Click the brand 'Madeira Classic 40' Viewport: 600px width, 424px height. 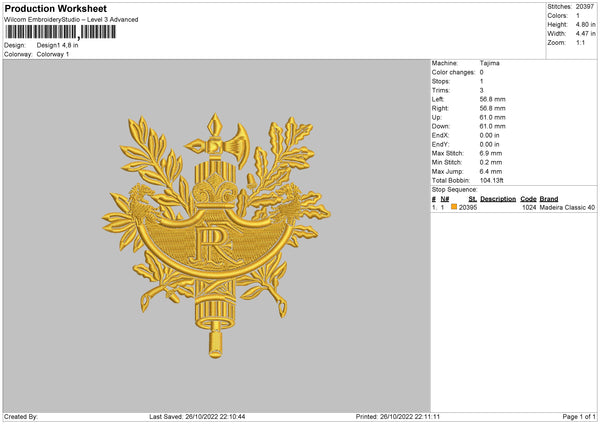coord(567,207)
